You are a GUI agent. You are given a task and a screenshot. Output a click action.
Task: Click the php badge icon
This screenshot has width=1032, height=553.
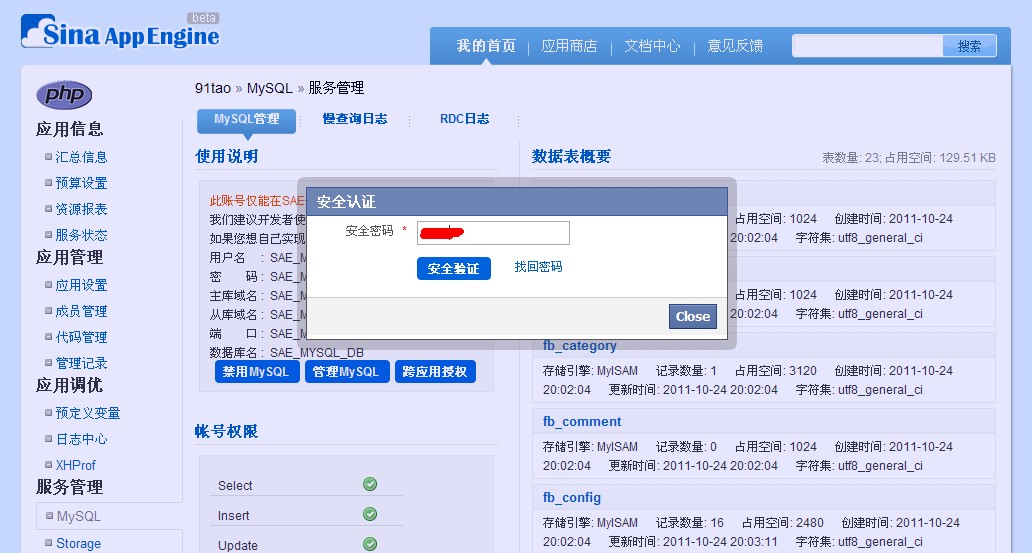[x=64, y=95]
